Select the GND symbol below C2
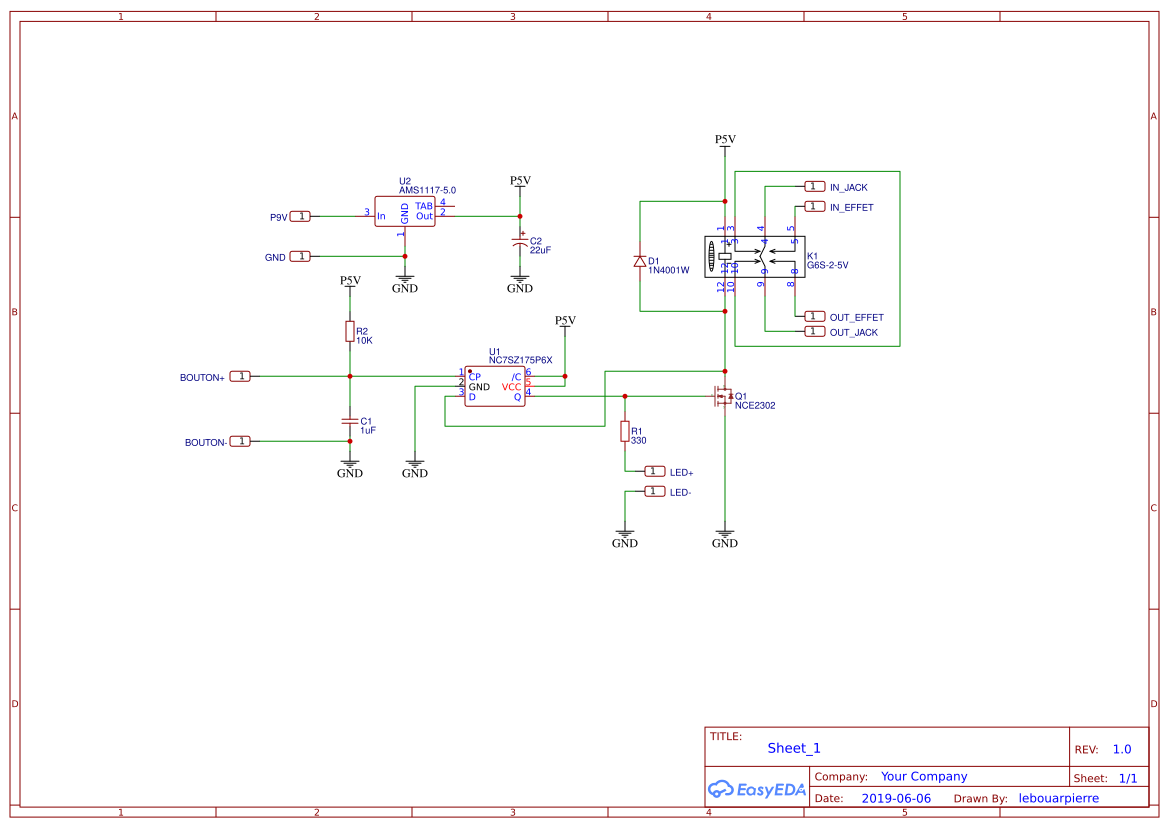 (519, 280)
